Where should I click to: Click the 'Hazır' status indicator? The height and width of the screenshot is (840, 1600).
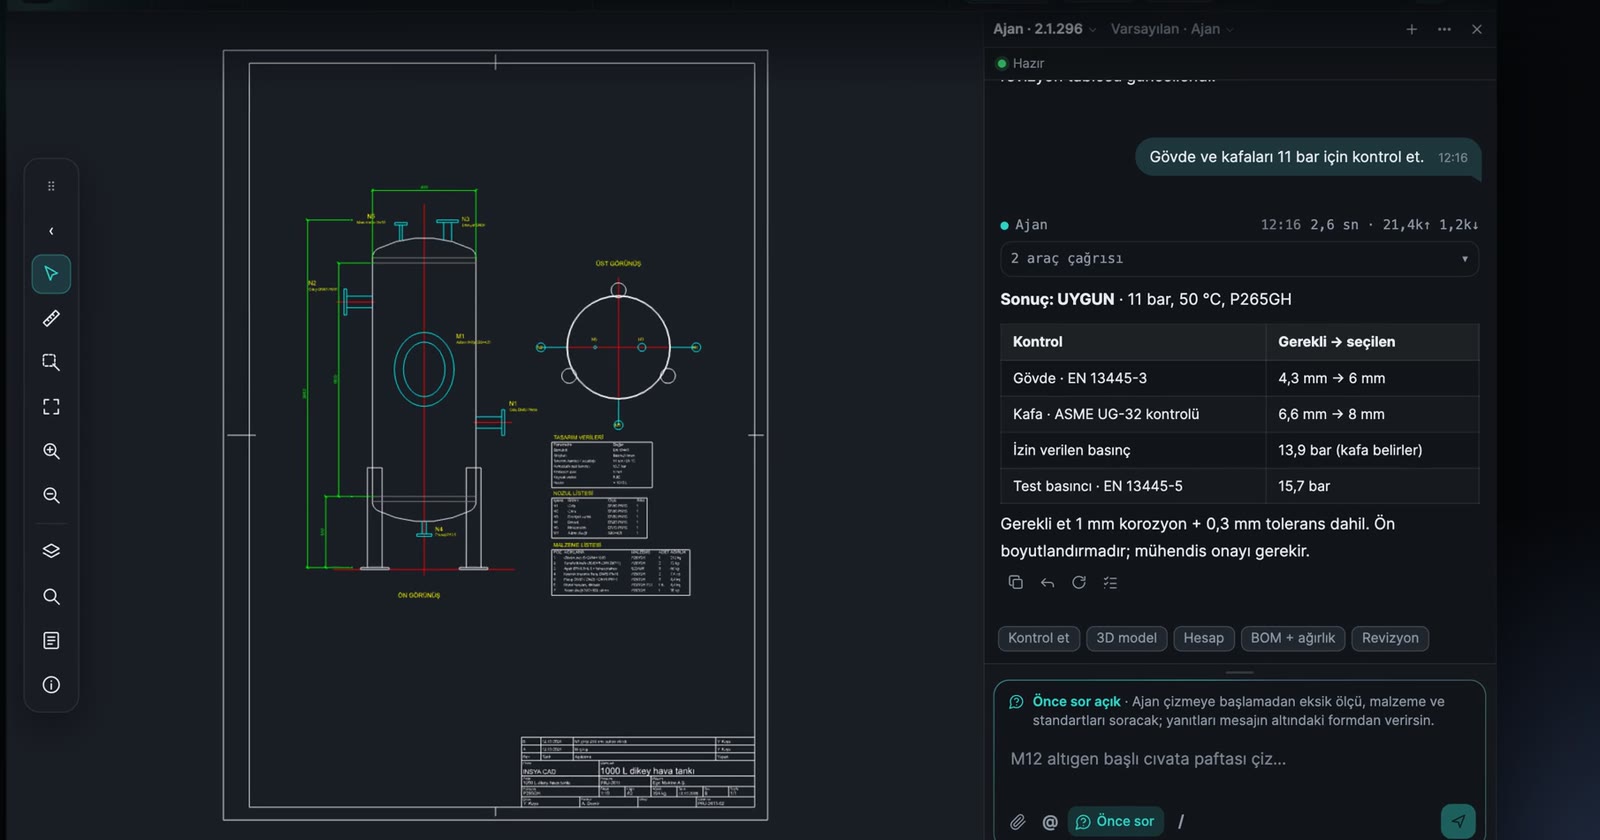pyautogui.click(x=1020, y=63)
